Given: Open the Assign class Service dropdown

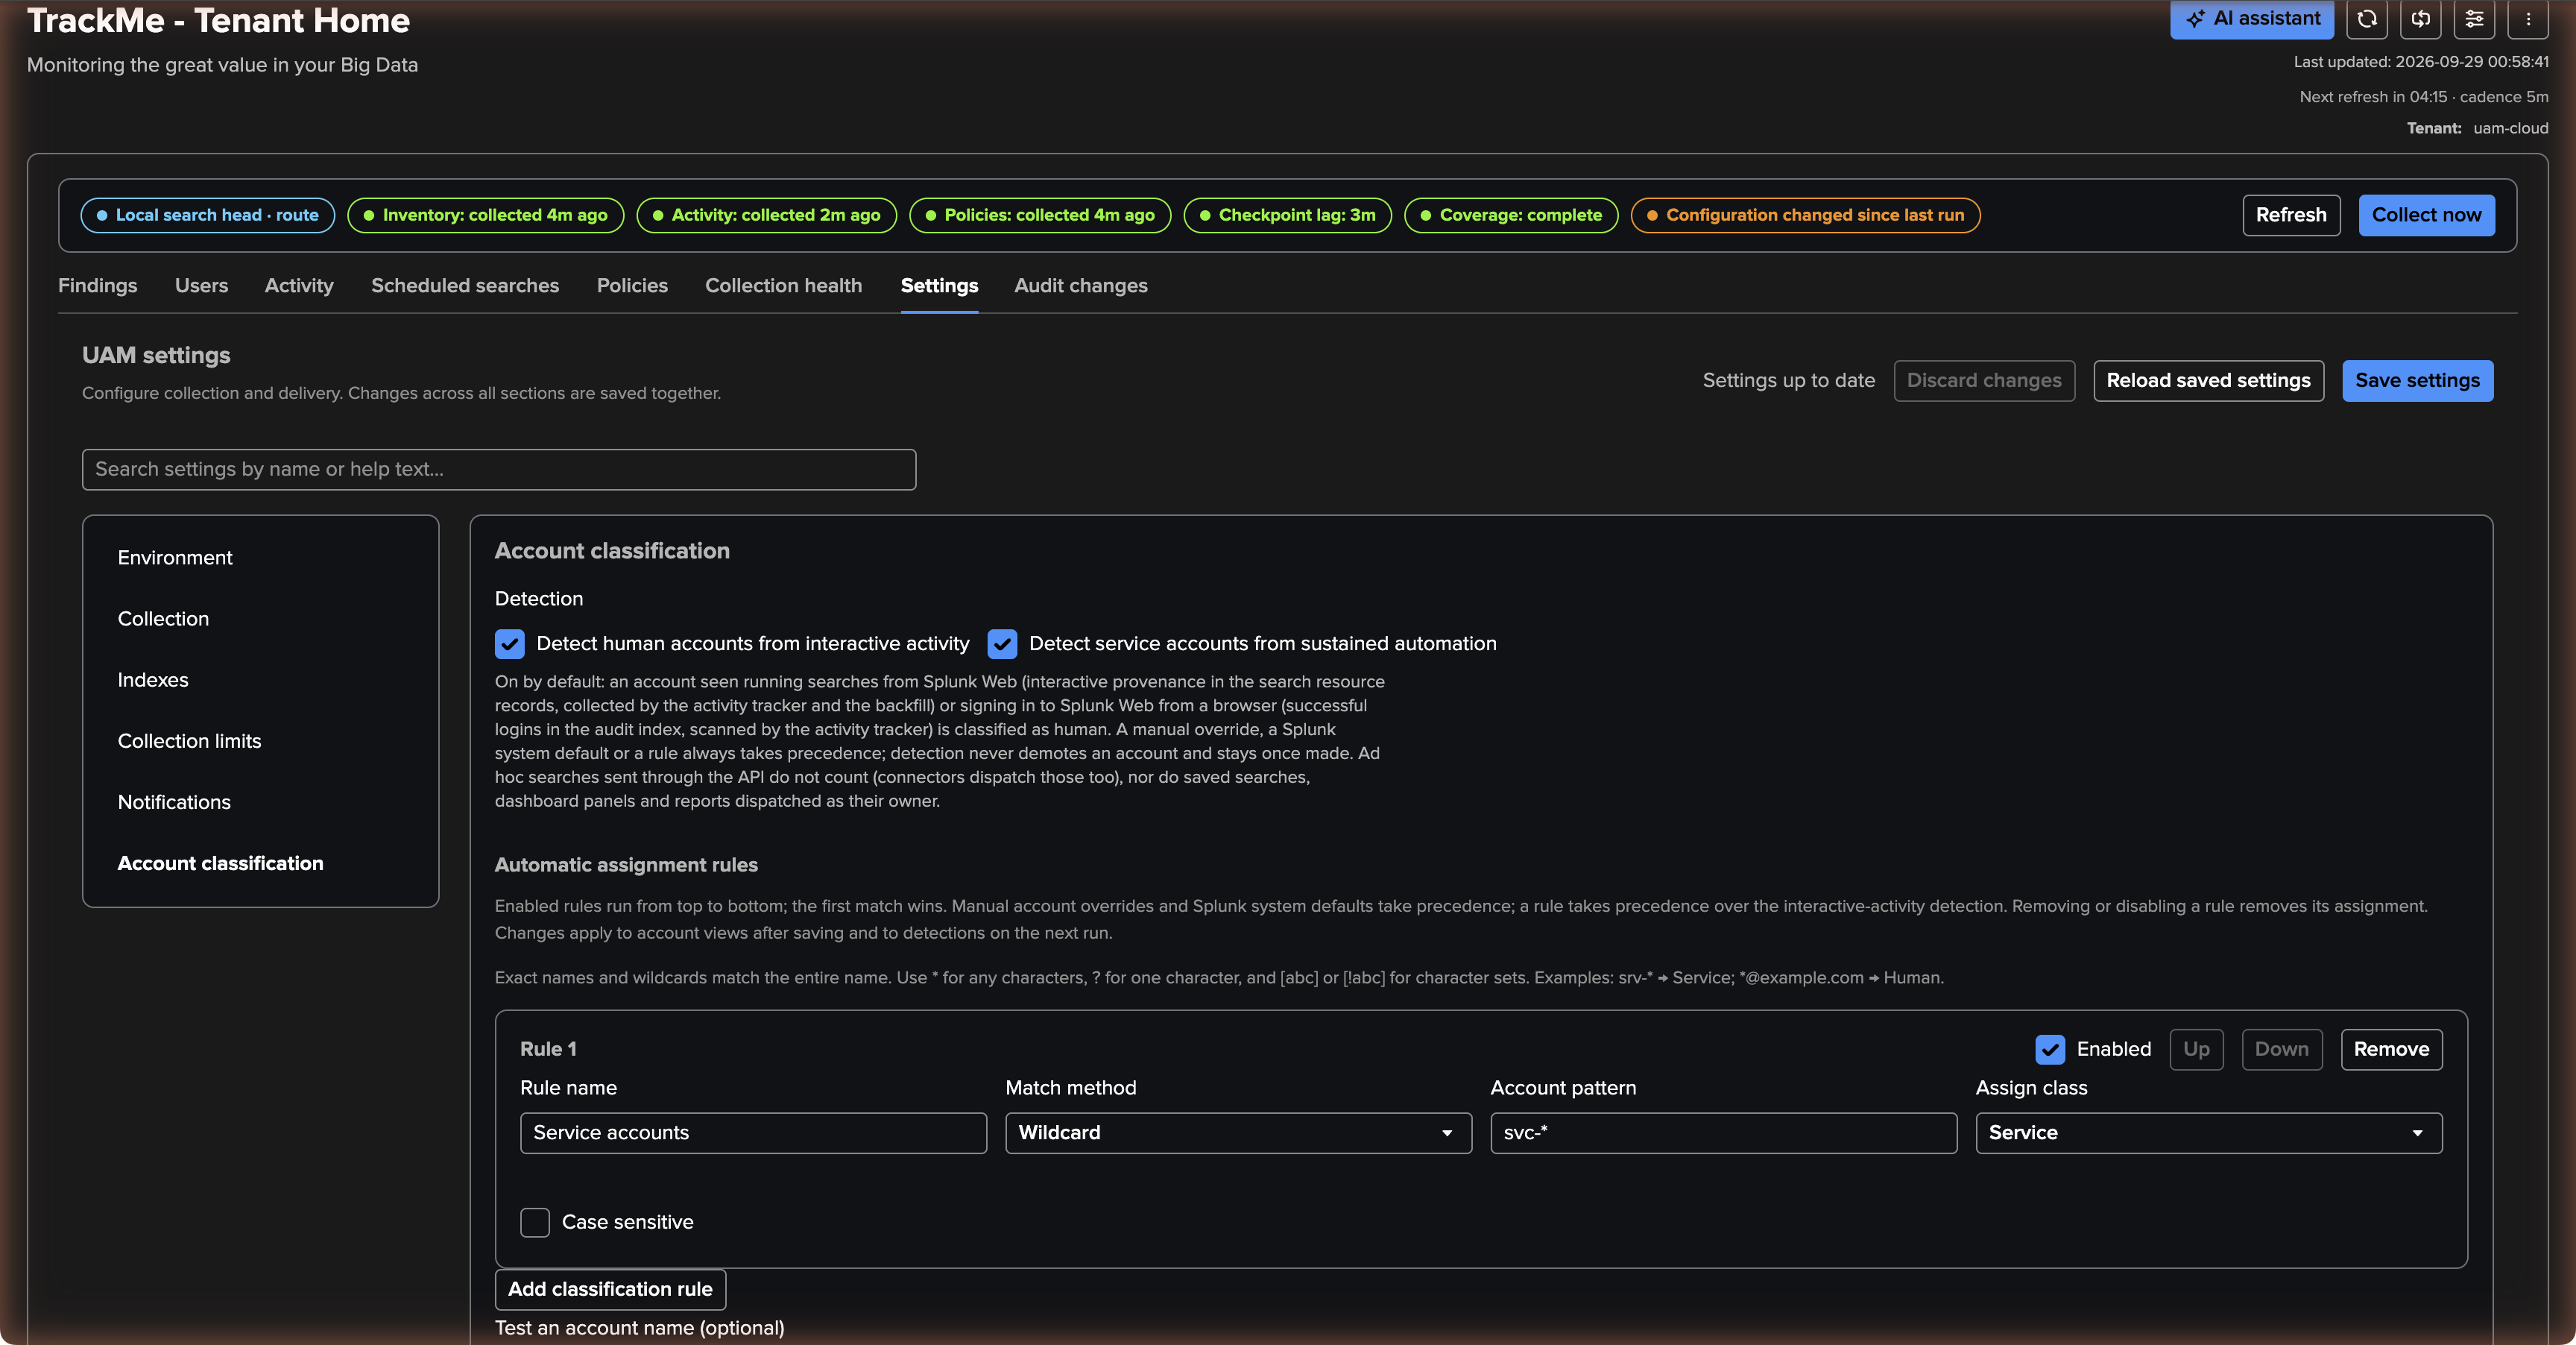Looking at the screenshot, I should point(2209,1133).
